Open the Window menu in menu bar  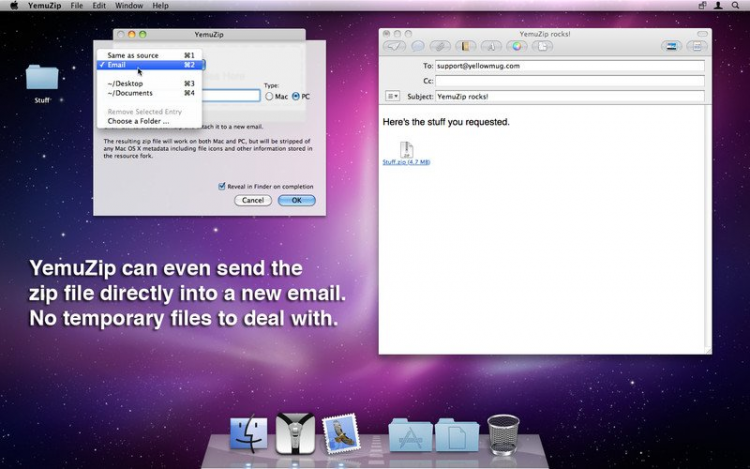click(129, 6)
